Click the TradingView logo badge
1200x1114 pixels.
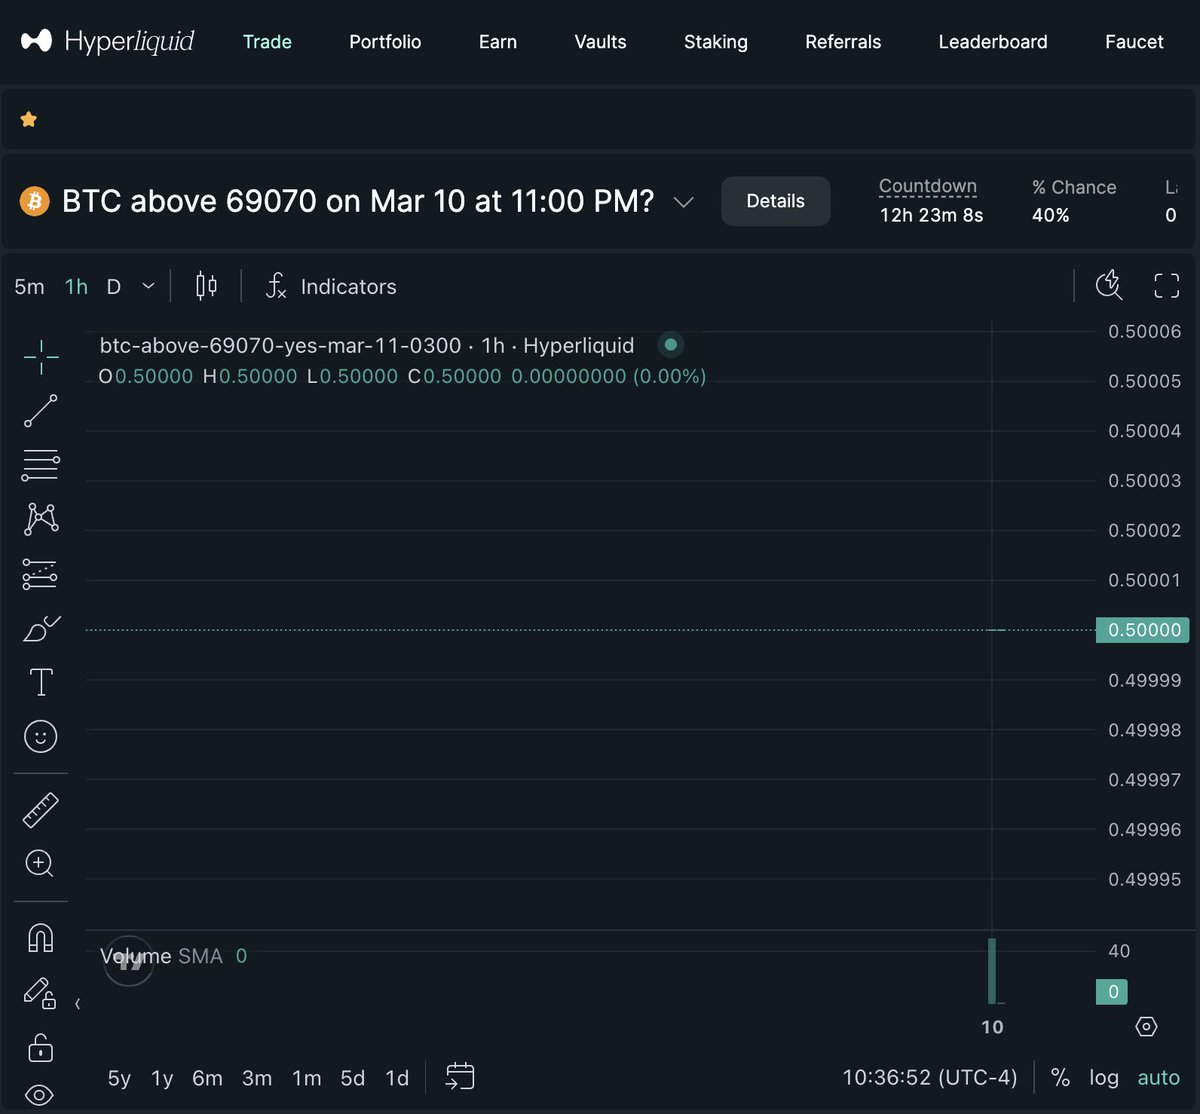tap(129, 962)
